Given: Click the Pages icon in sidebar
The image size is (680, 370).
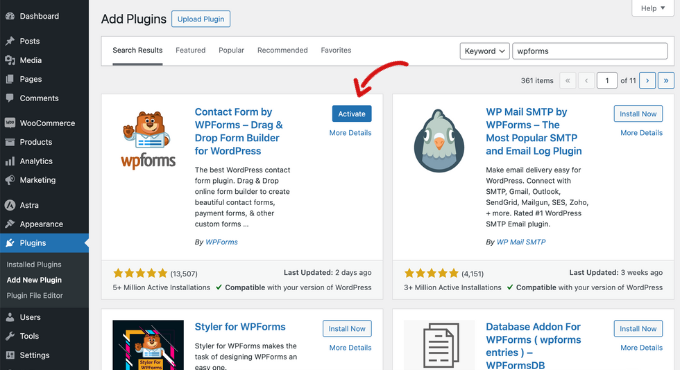Looking at the screenshot, I should pos(10,79).
